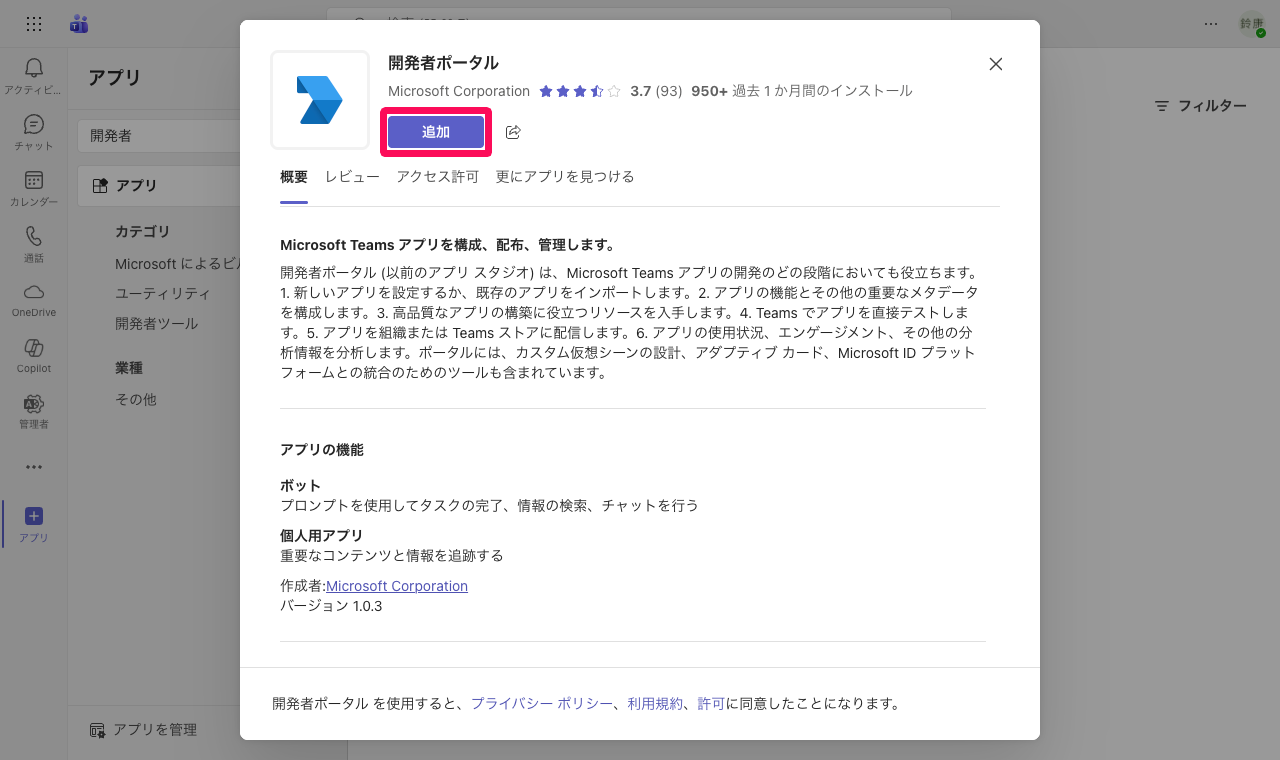Viewport: 1280px width, 760px height.
Task: Open the 許可 link
Action: click(711, 703)
